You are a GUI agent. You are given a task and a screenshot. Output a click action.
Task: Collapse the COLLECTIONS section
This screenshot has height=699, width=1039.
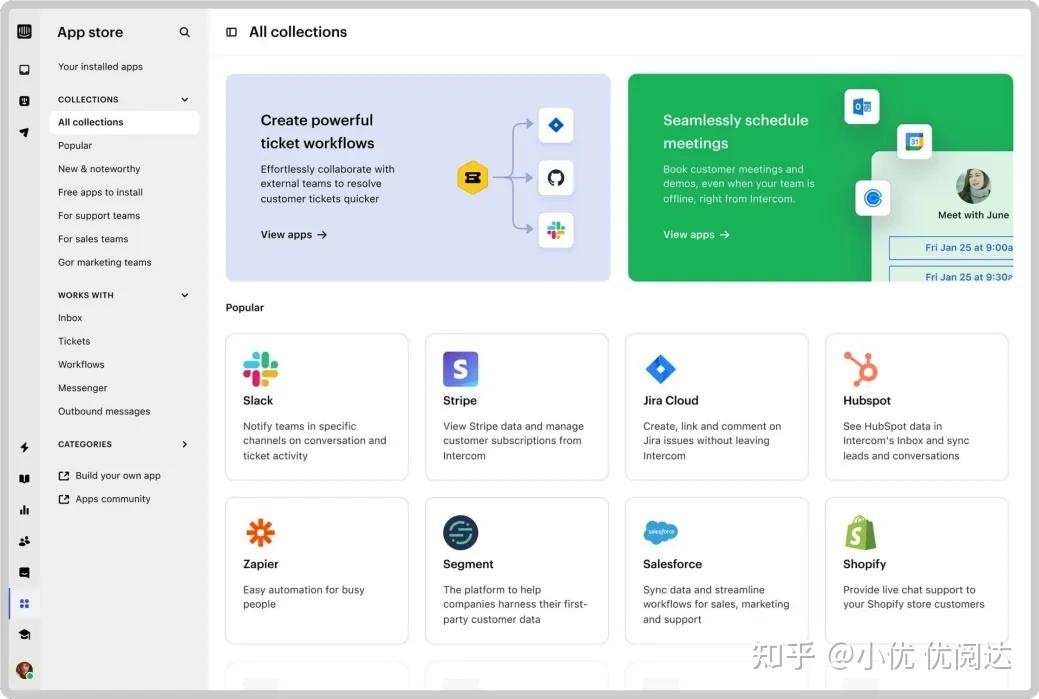pos(183,99)
